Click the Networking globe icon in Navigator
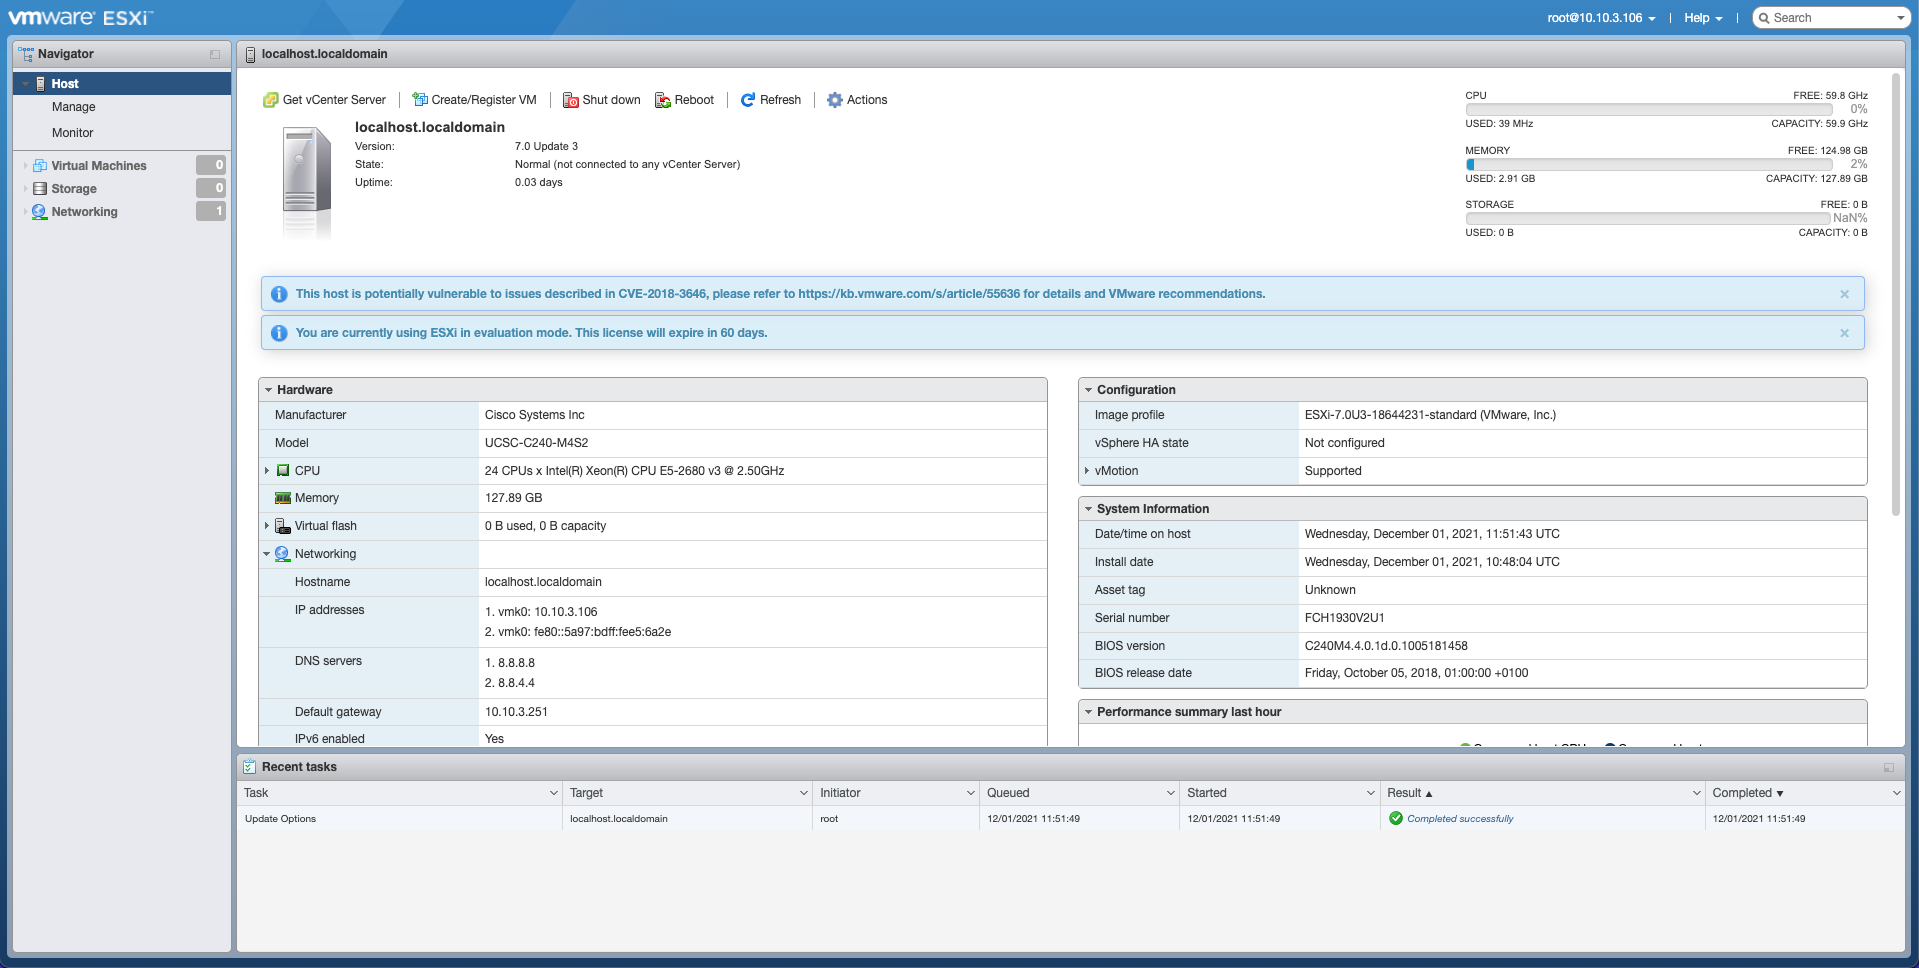The height and width of the screenshot is (968, 1919). pyautogui.click(x=40, y=212)
